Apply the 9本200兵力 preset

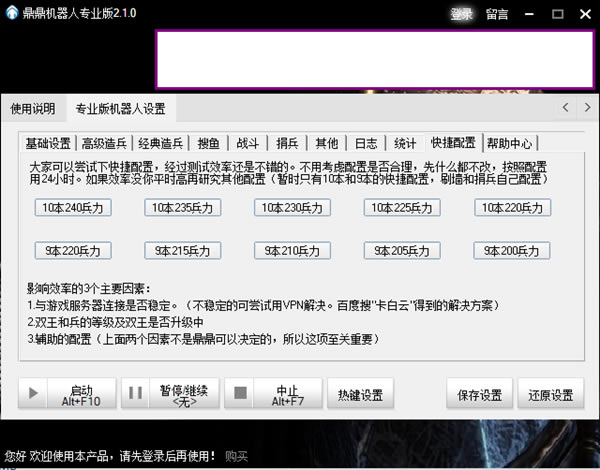pos(512,251)
